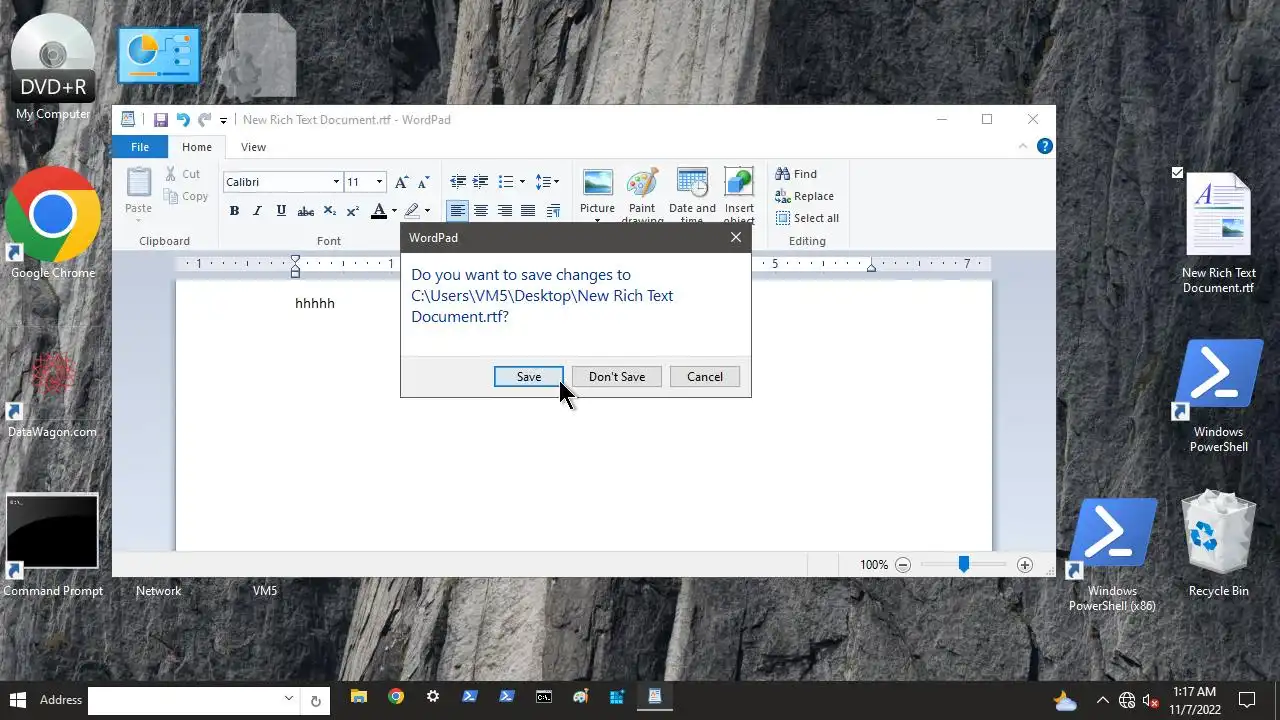Click the Paste clipboard icon
The image size is (1280, 720).
point(139,183)
